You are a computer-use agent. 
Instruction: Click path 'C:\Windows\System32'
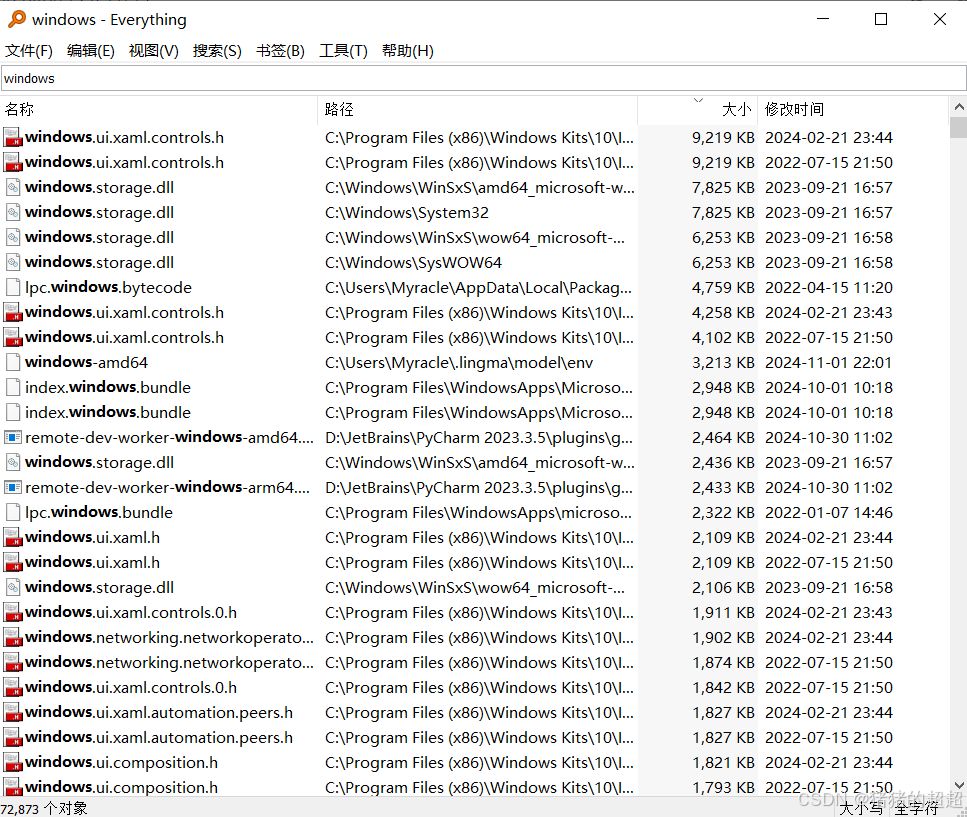(407, 213)
